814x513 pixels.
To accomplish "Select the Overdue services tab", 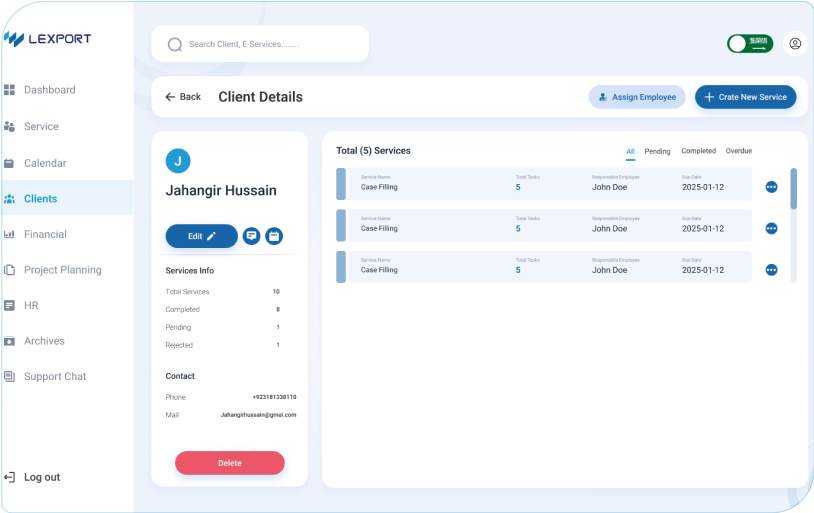I will tap(739, 151).
